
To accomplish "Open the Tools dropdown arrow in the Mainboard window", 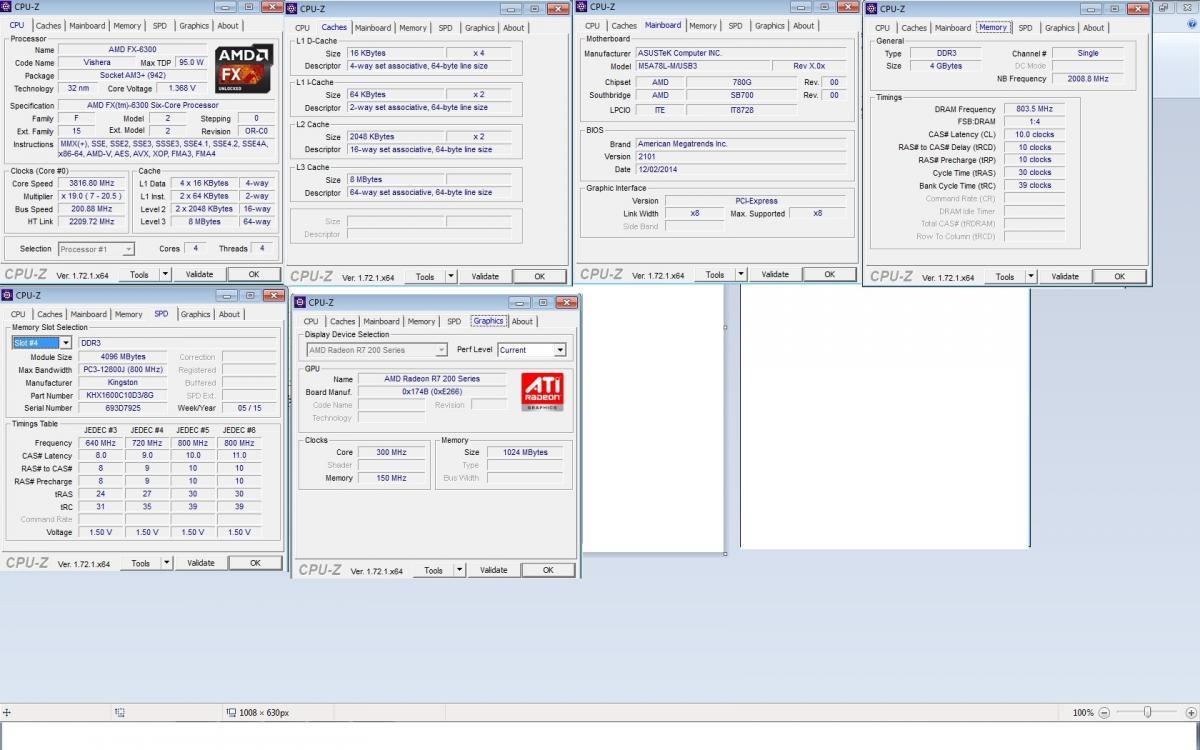I will point(740,274).
